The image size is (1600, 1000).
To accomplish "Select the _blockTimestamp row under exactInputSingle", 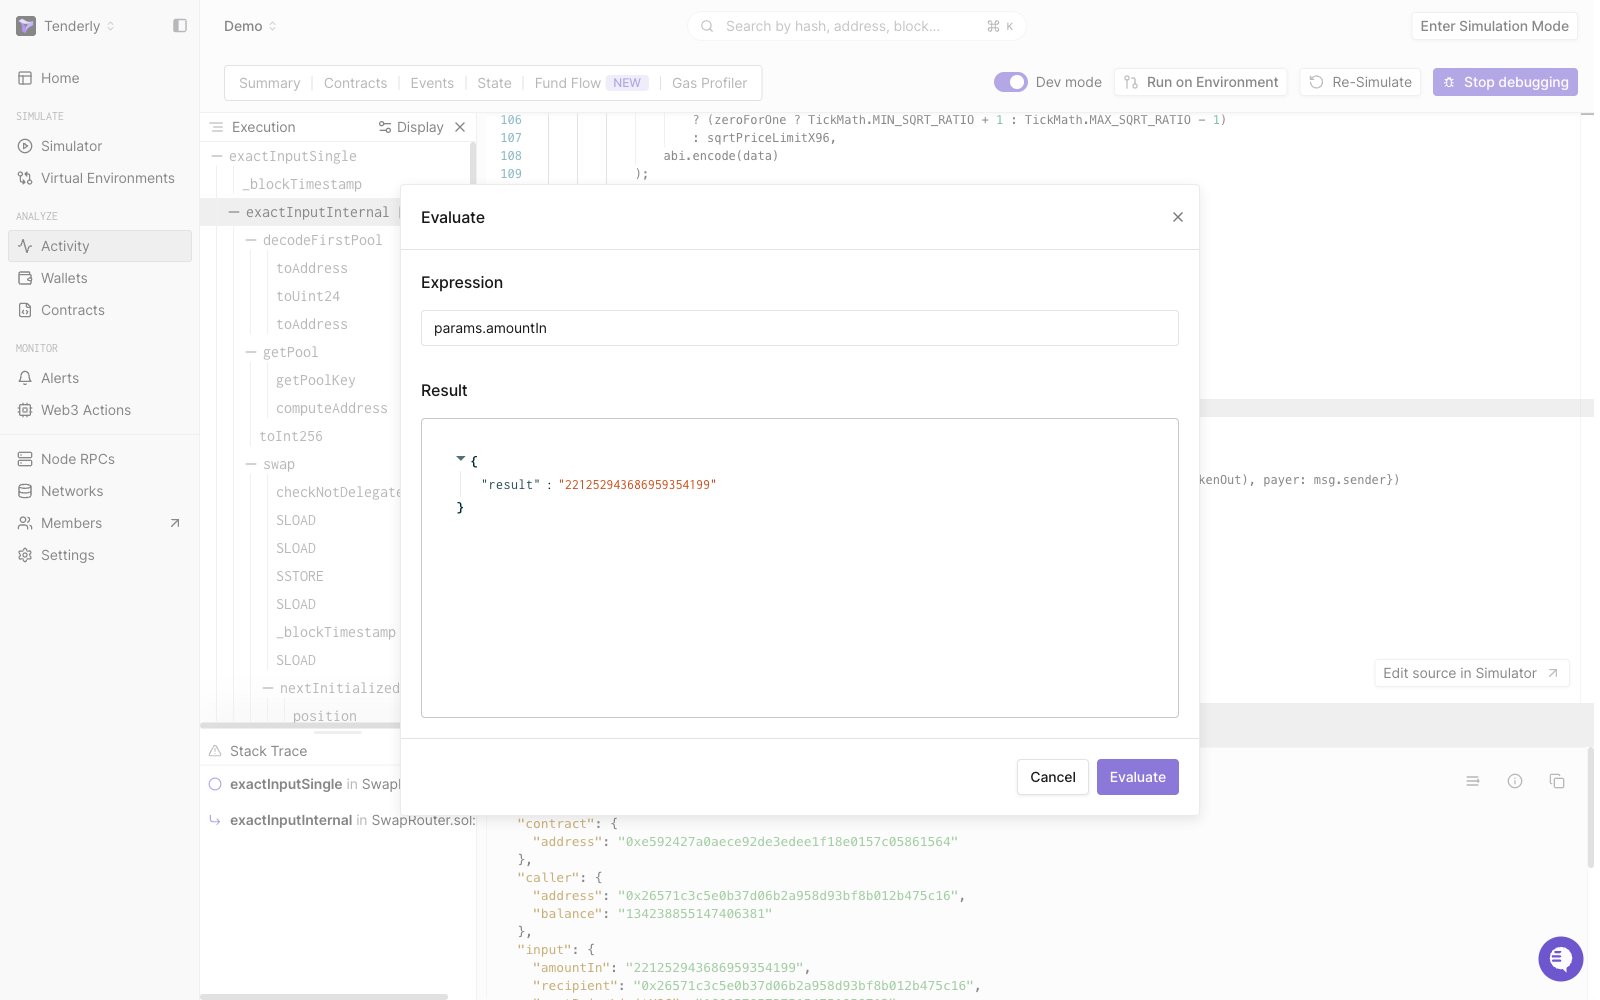I will click(302, 184).
